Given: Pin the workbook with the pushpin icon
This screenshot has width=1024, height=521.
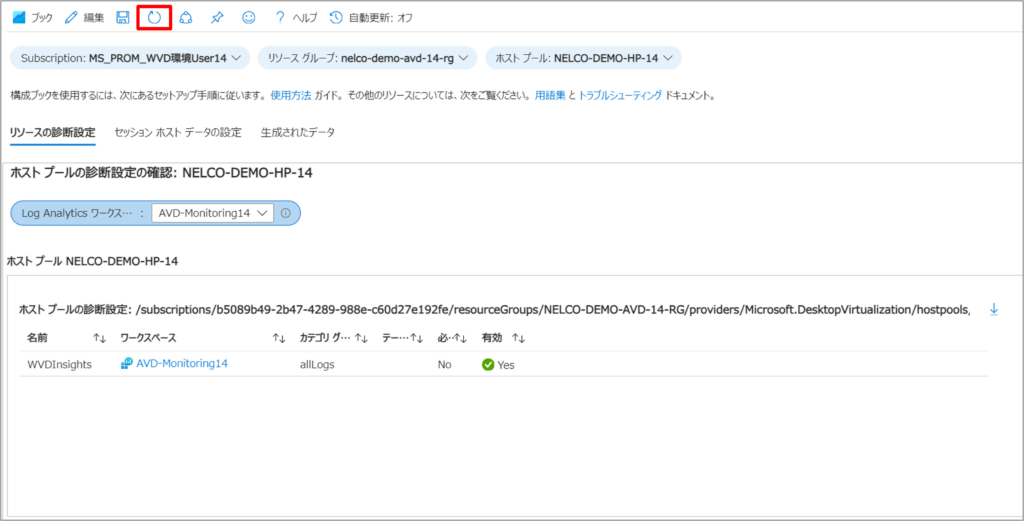Looking at the screenshot, I should (x=217, y=18).
